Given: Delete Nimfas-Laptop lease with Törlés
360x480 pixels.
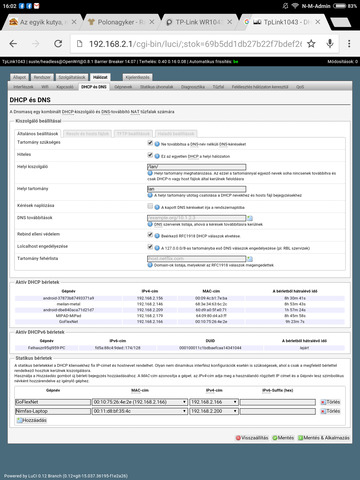Looking at the screenshot, I should coord(330,411).
